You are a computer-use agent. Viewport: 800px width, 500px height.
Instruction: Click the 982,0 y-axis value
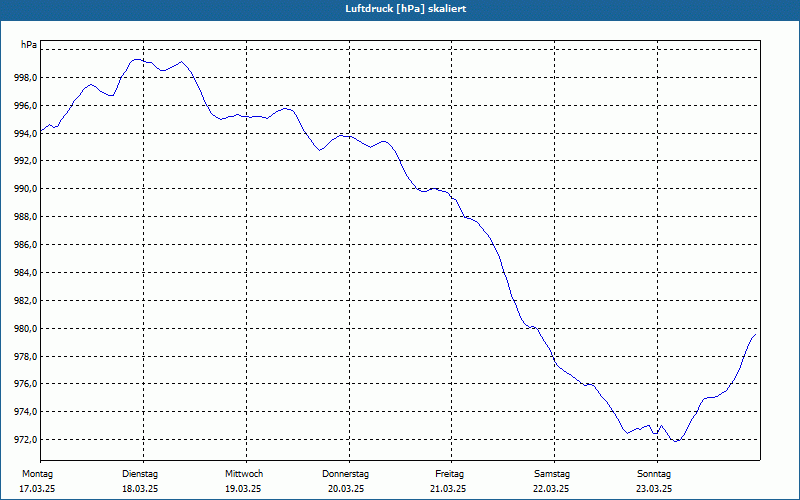pyautogui.click(x=26, y=301)
